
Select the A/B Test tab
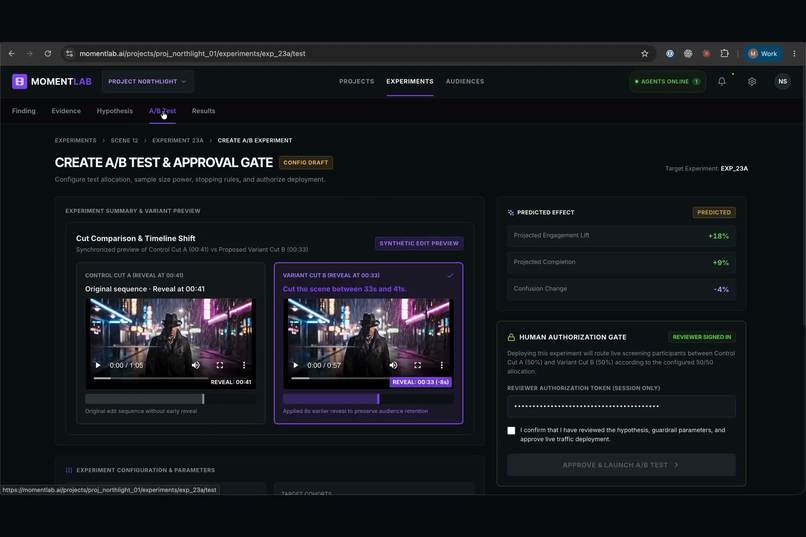click(x=162, y=111)
